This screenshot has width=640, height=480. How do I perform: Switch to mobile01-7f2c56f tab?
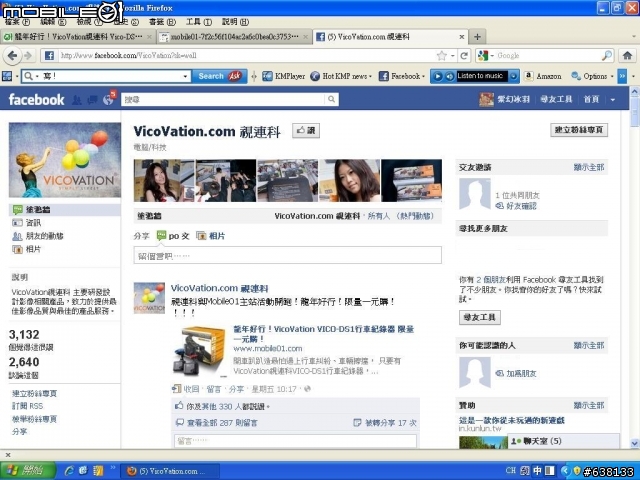coord(234,37)
